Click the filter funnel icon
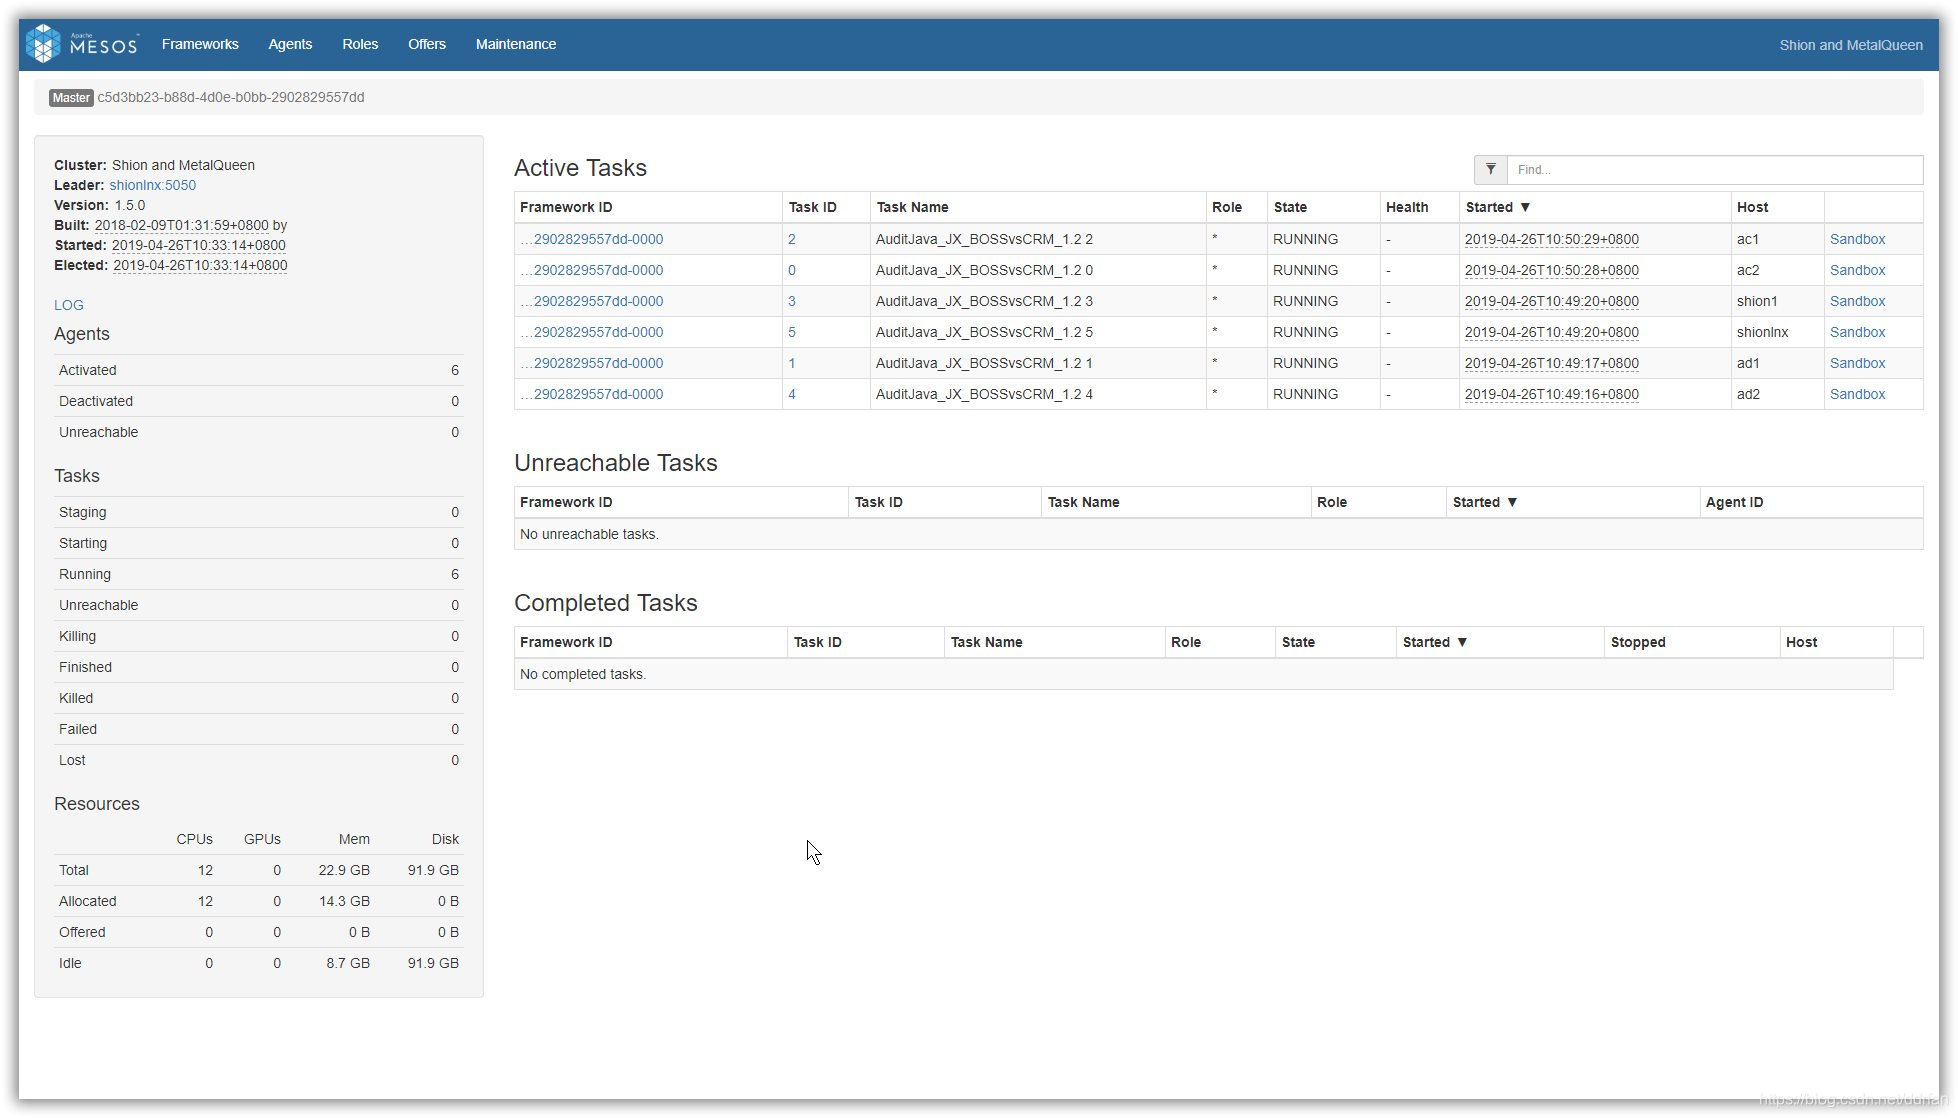Screen dimensions: 1958x1118 pos(1490,169)
